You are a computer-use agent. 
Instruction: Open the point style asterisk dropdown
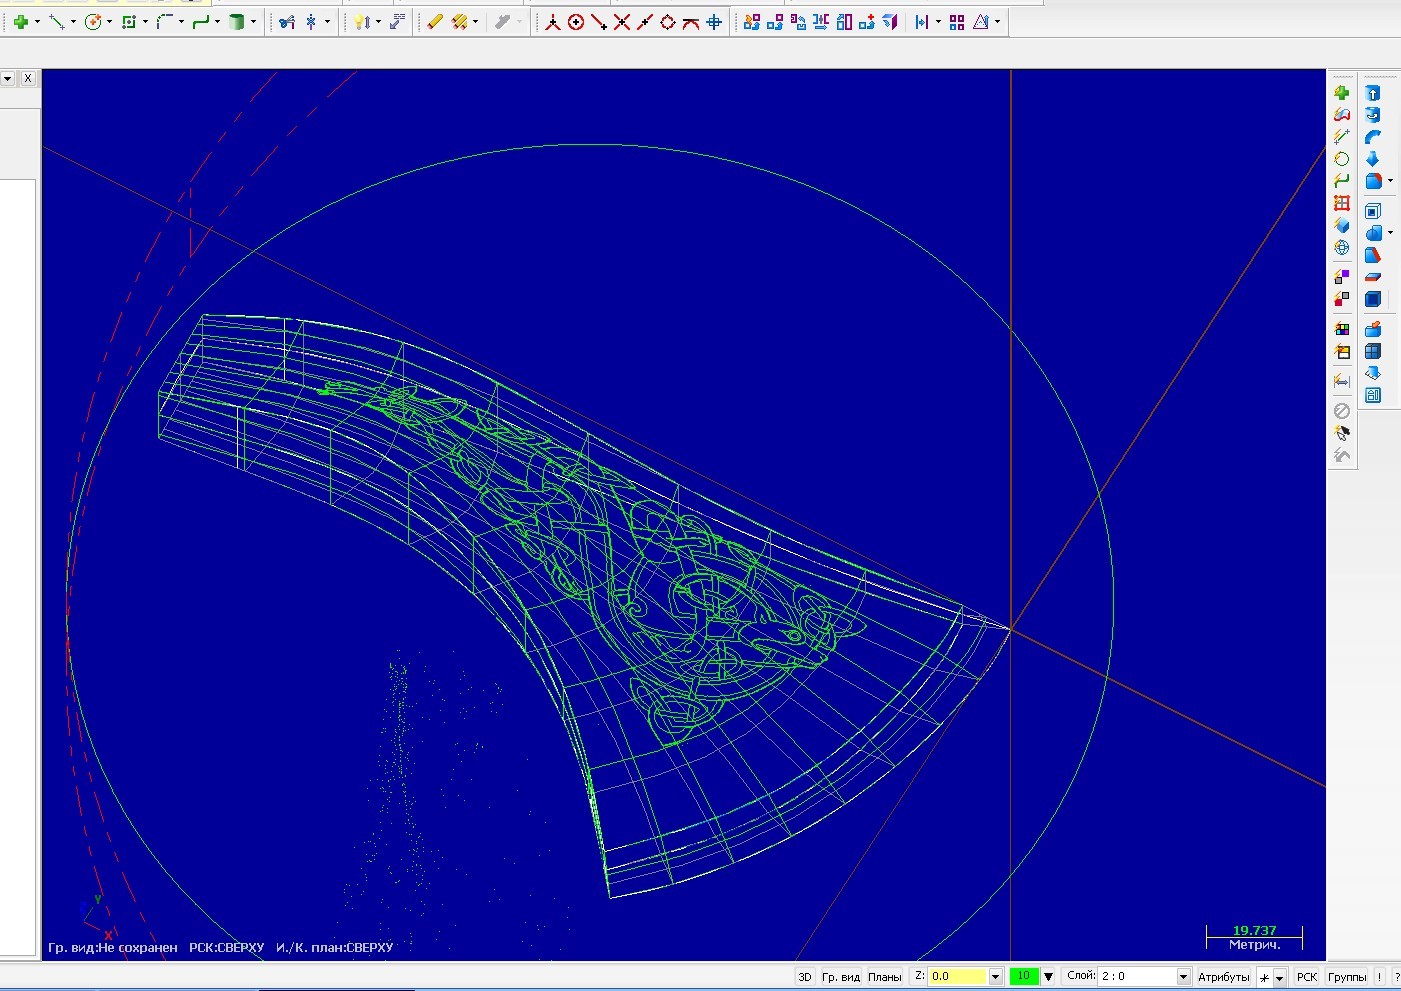[1280, 978]
